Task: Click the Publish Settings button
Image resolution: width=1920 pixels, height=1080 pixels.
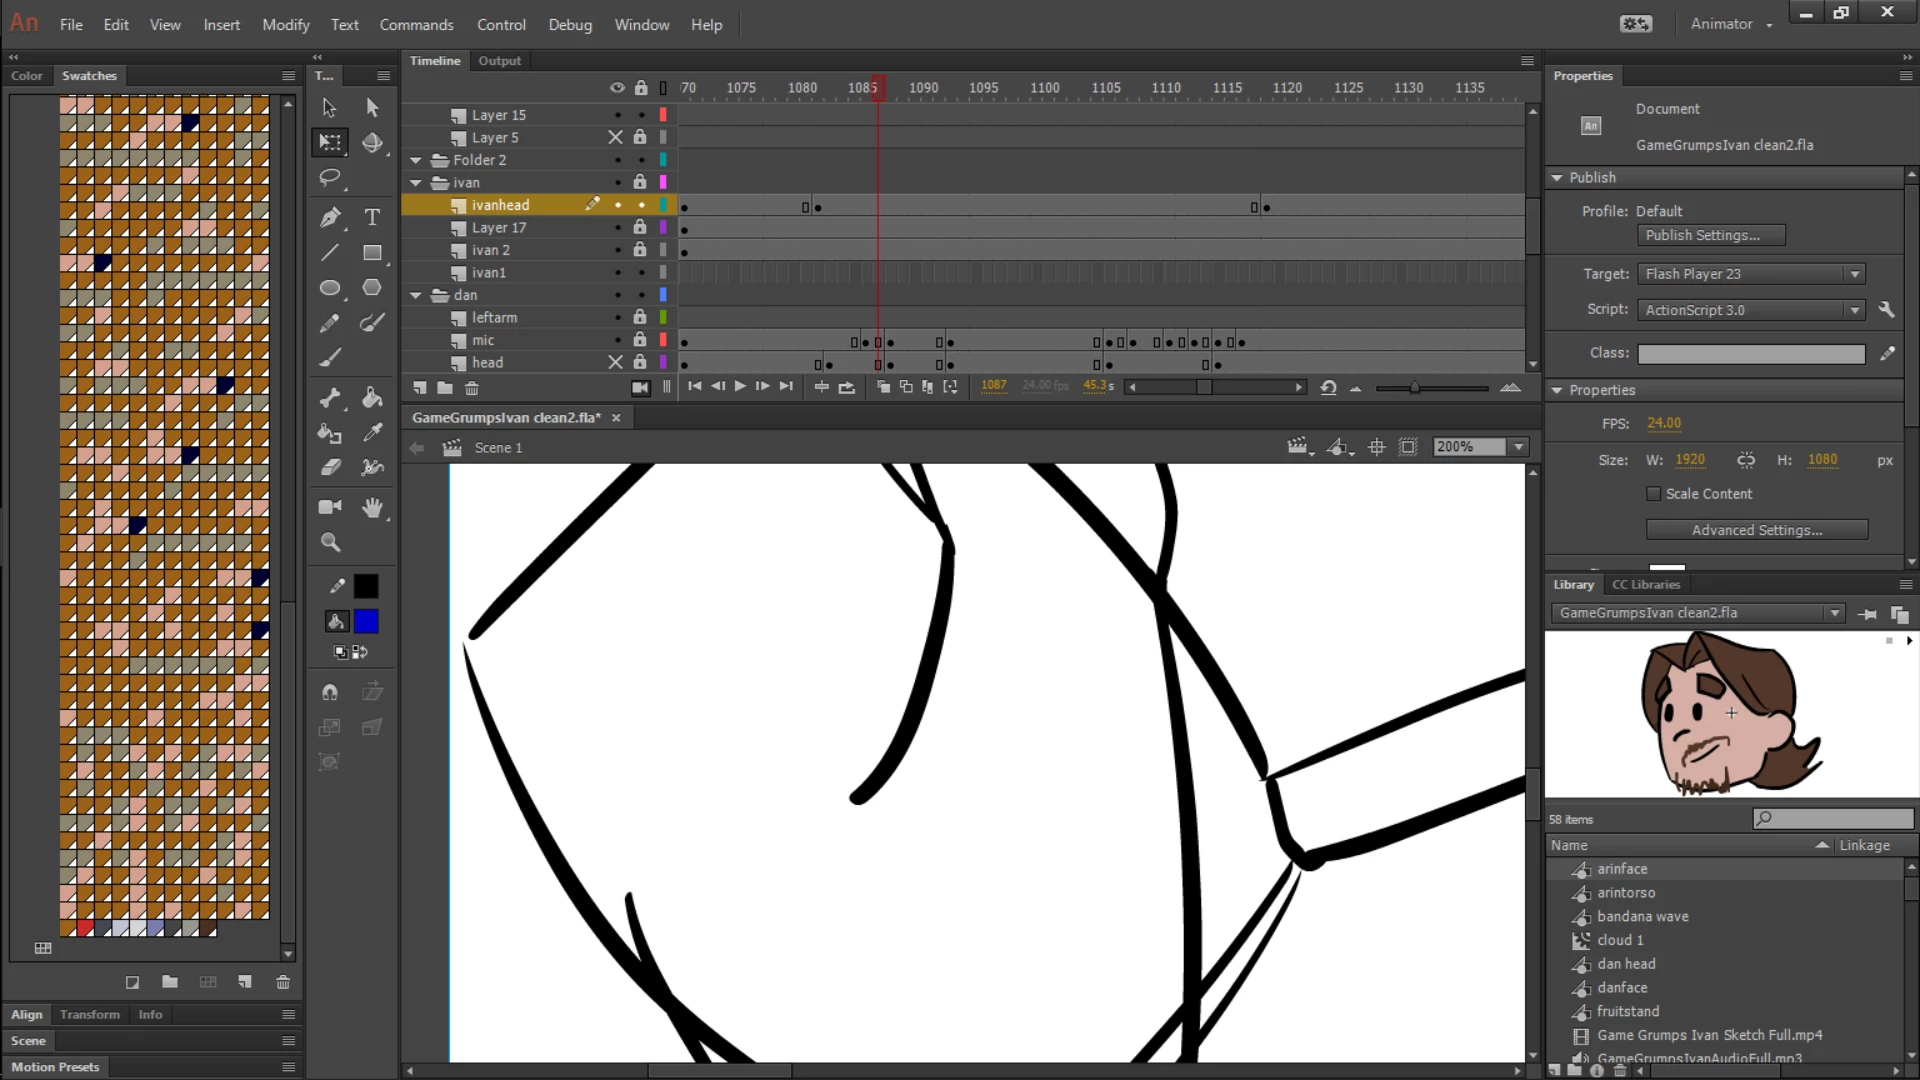Action: 1710,236
